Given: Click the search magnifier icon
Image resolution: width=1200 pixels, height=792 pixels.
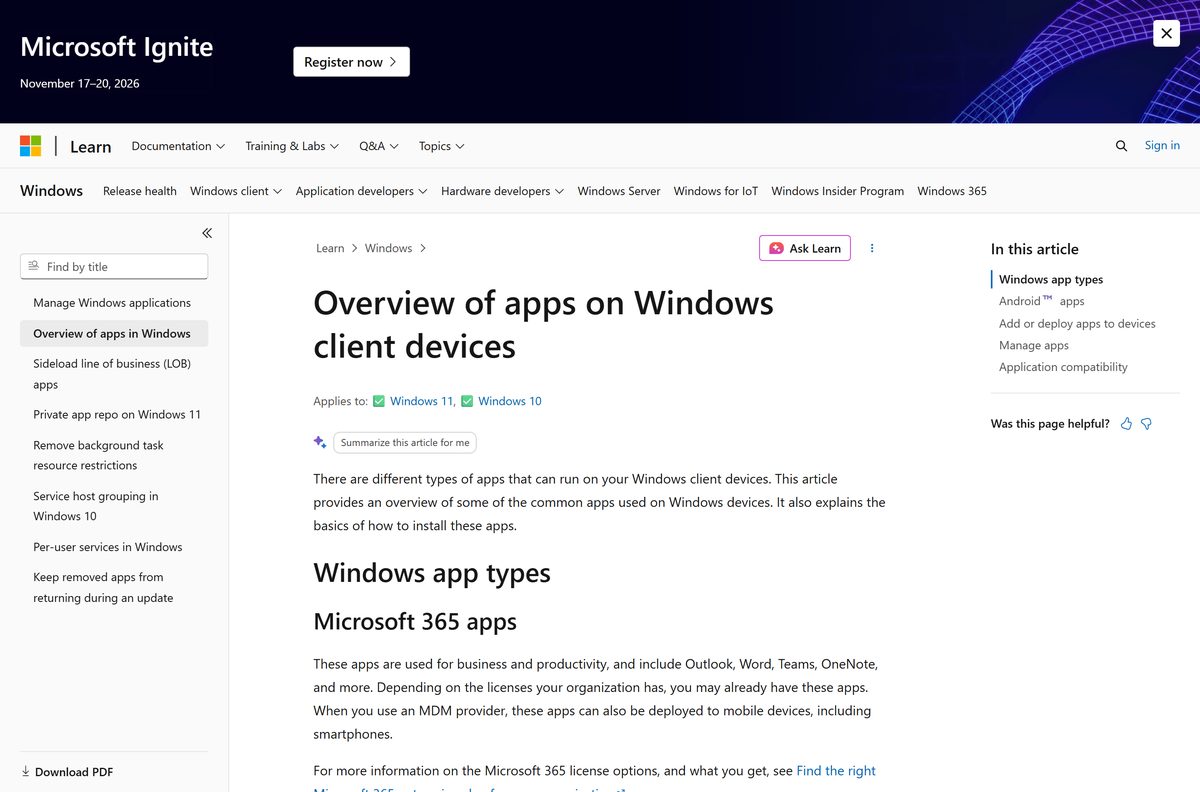Looking at the screenshot, I should [x=1121, y=146].
